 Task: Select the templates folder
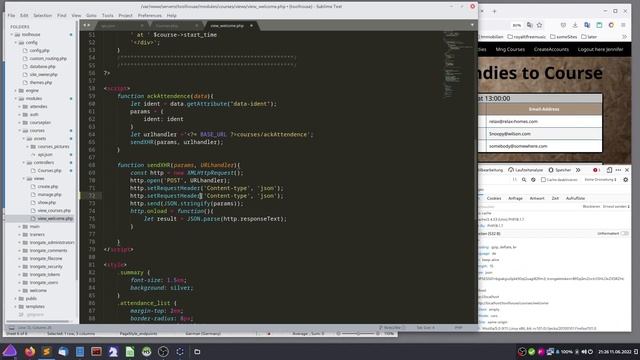(x=35, y=307)
